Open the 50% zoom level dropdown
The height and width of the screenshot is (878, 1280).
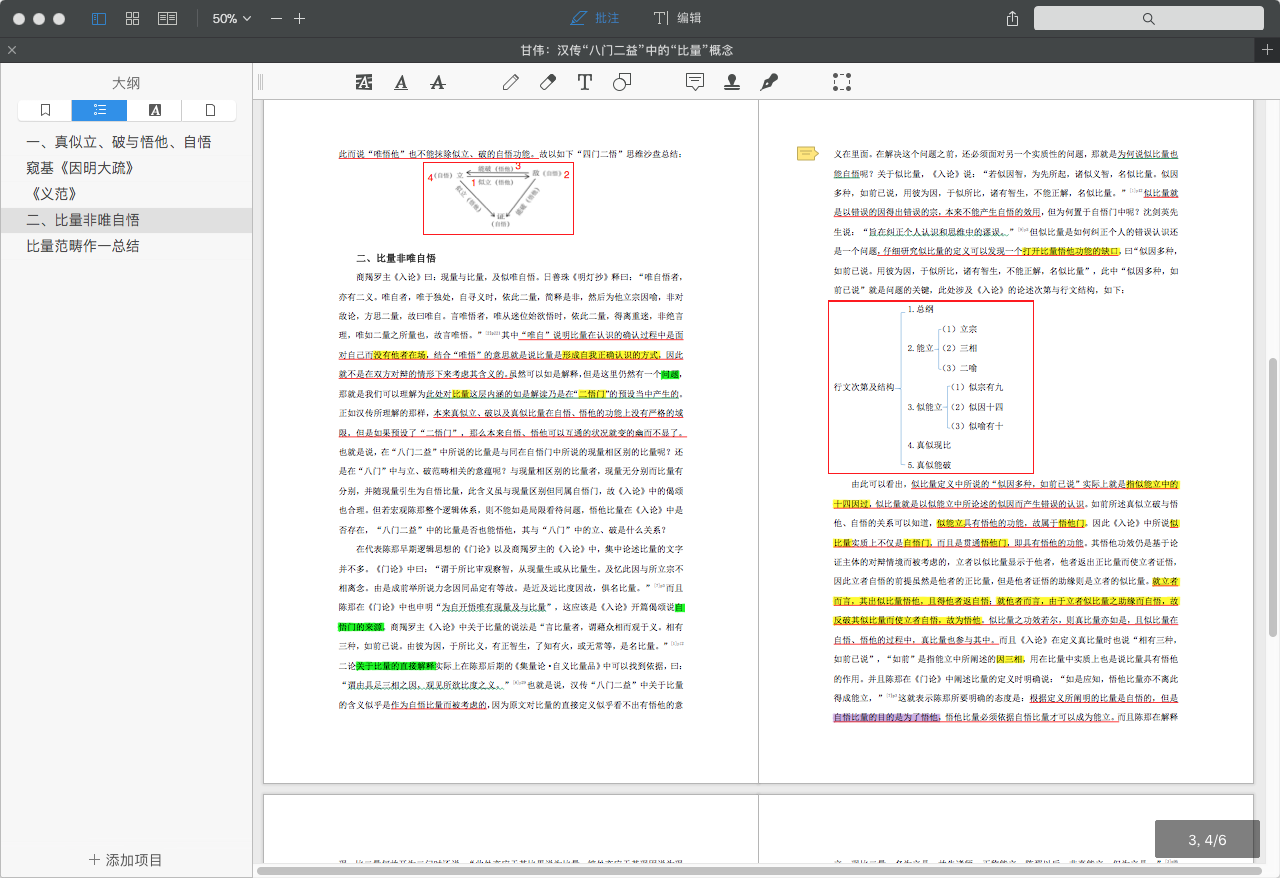(x=231, y=18)
